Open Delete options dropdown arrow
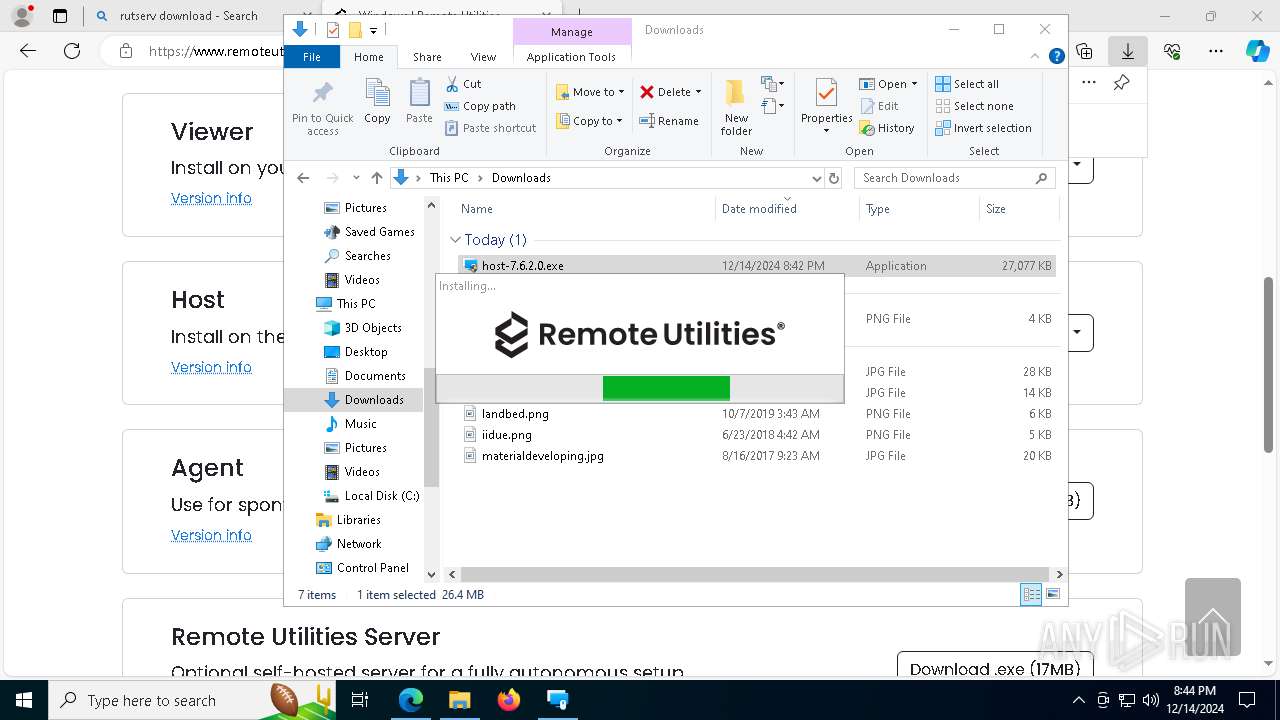Image resolution: width=1280 pixels, height=720 pixels. [698, 92]
